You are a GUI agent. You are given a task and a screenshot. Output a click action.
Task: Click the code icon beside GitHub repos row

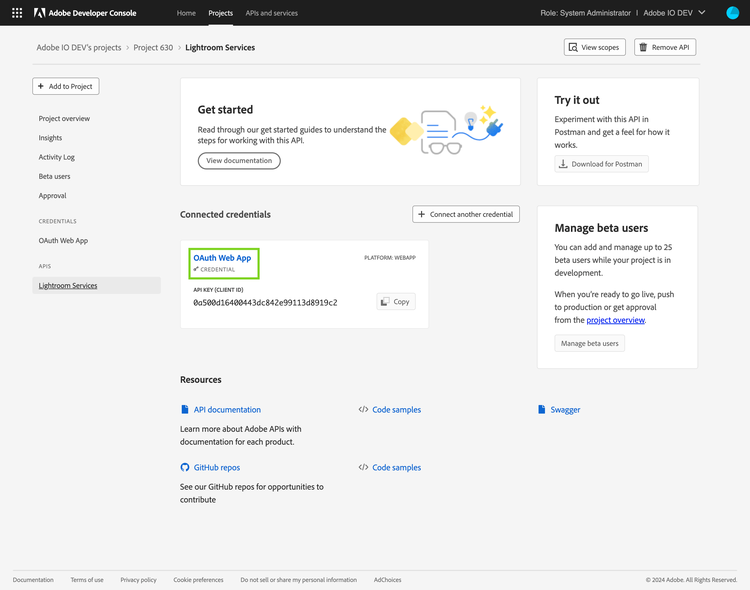[x=364, y=467]
